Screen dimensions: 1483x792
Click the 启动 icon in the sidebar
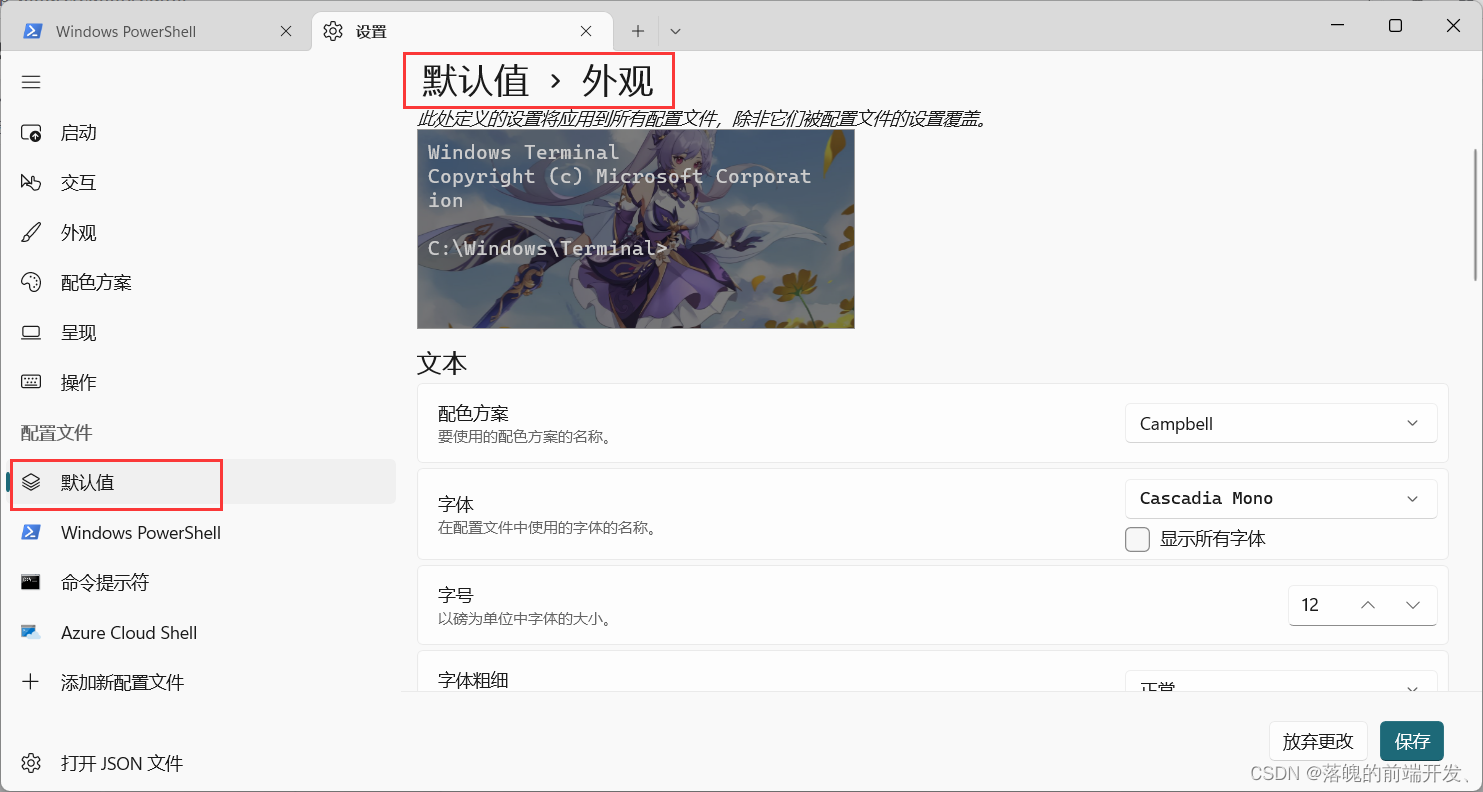pyautogui.click(x=31, y=133)
